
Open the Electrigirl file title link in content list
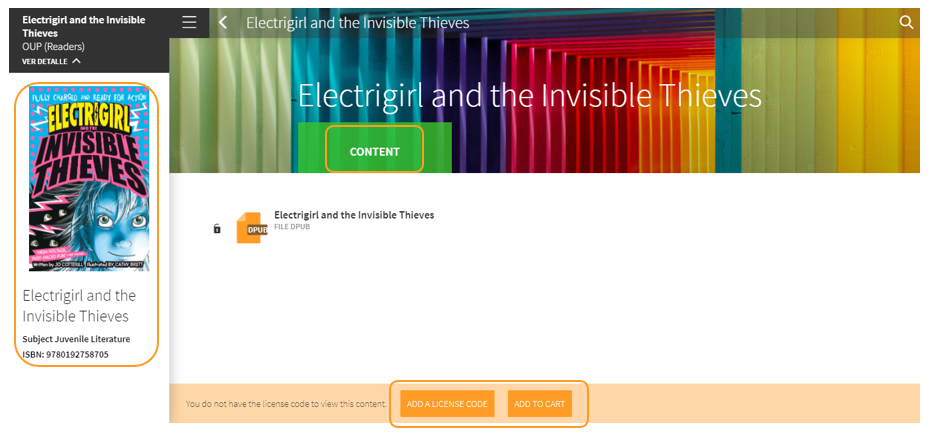tap(354, 215)
